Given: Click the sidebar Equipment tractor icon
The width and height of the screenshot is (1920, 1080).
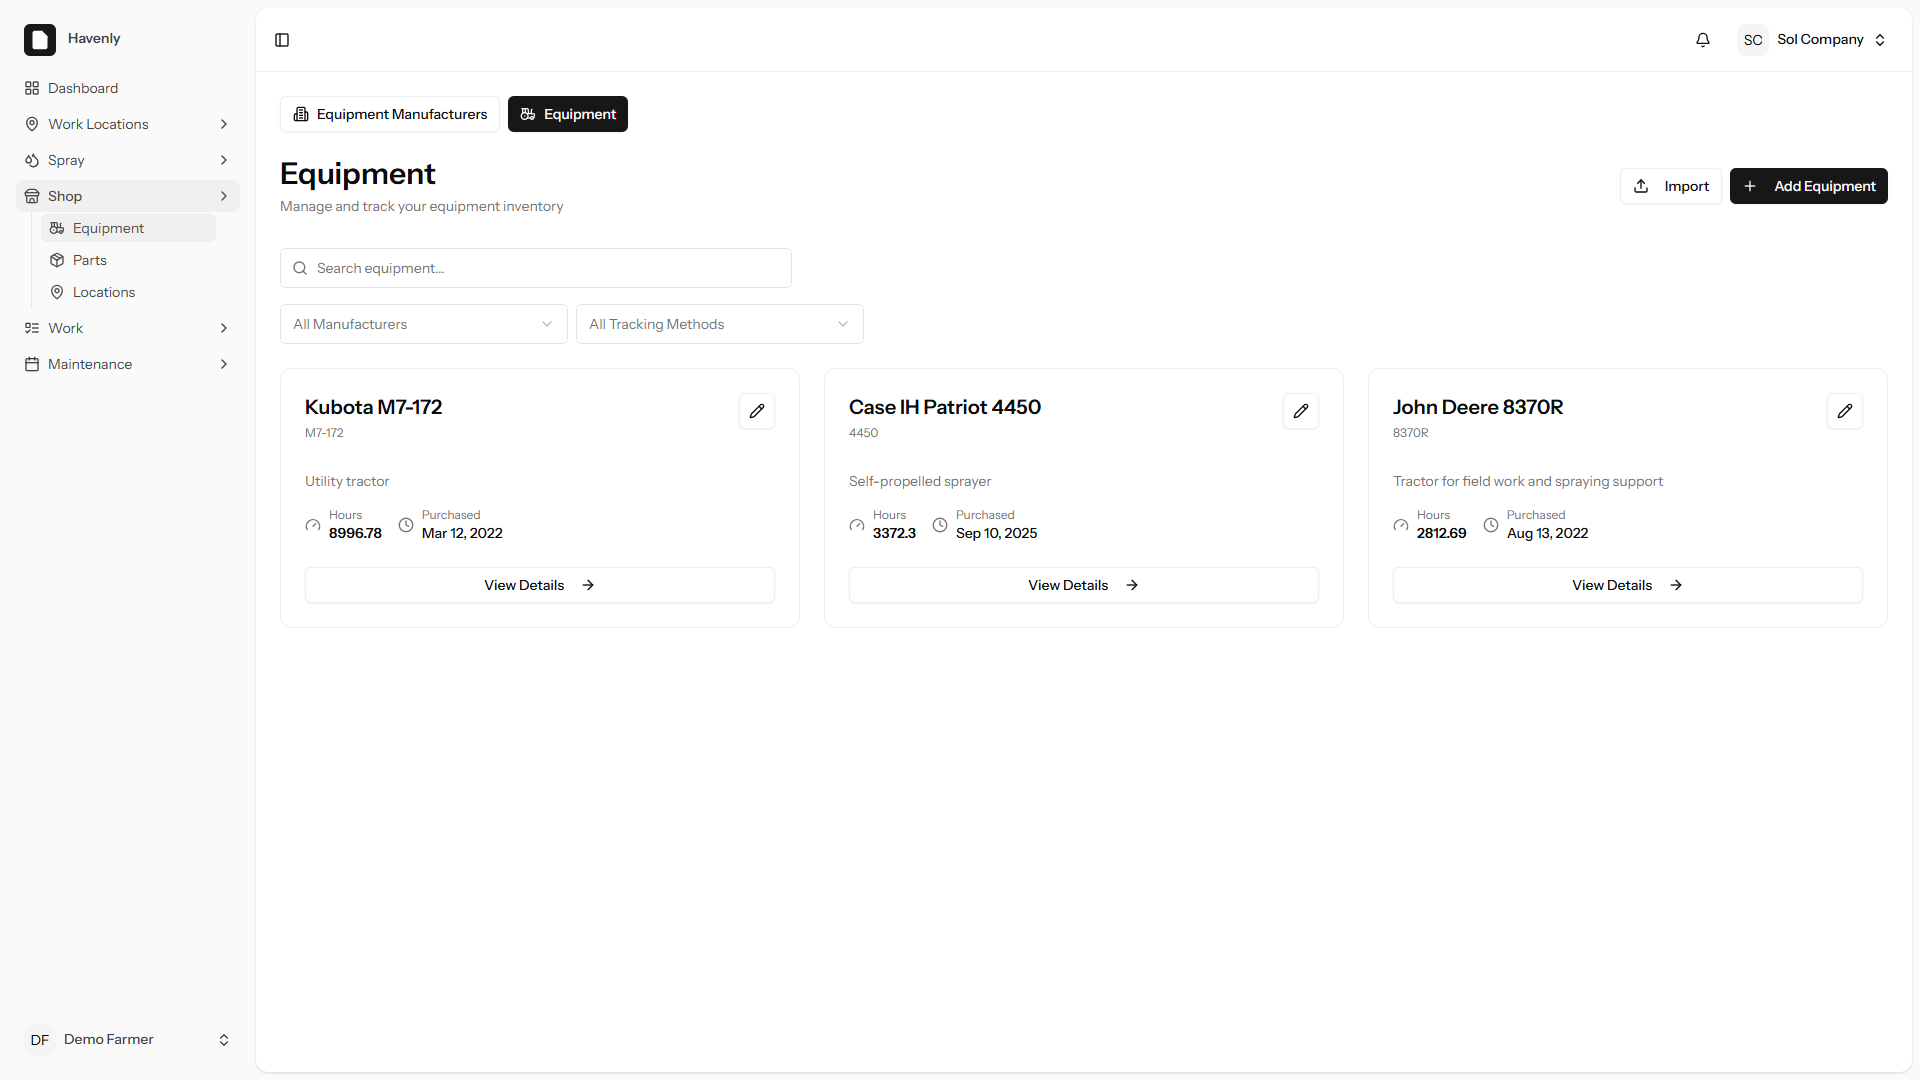Looking at the screenshot, I should tap(57, 228).
